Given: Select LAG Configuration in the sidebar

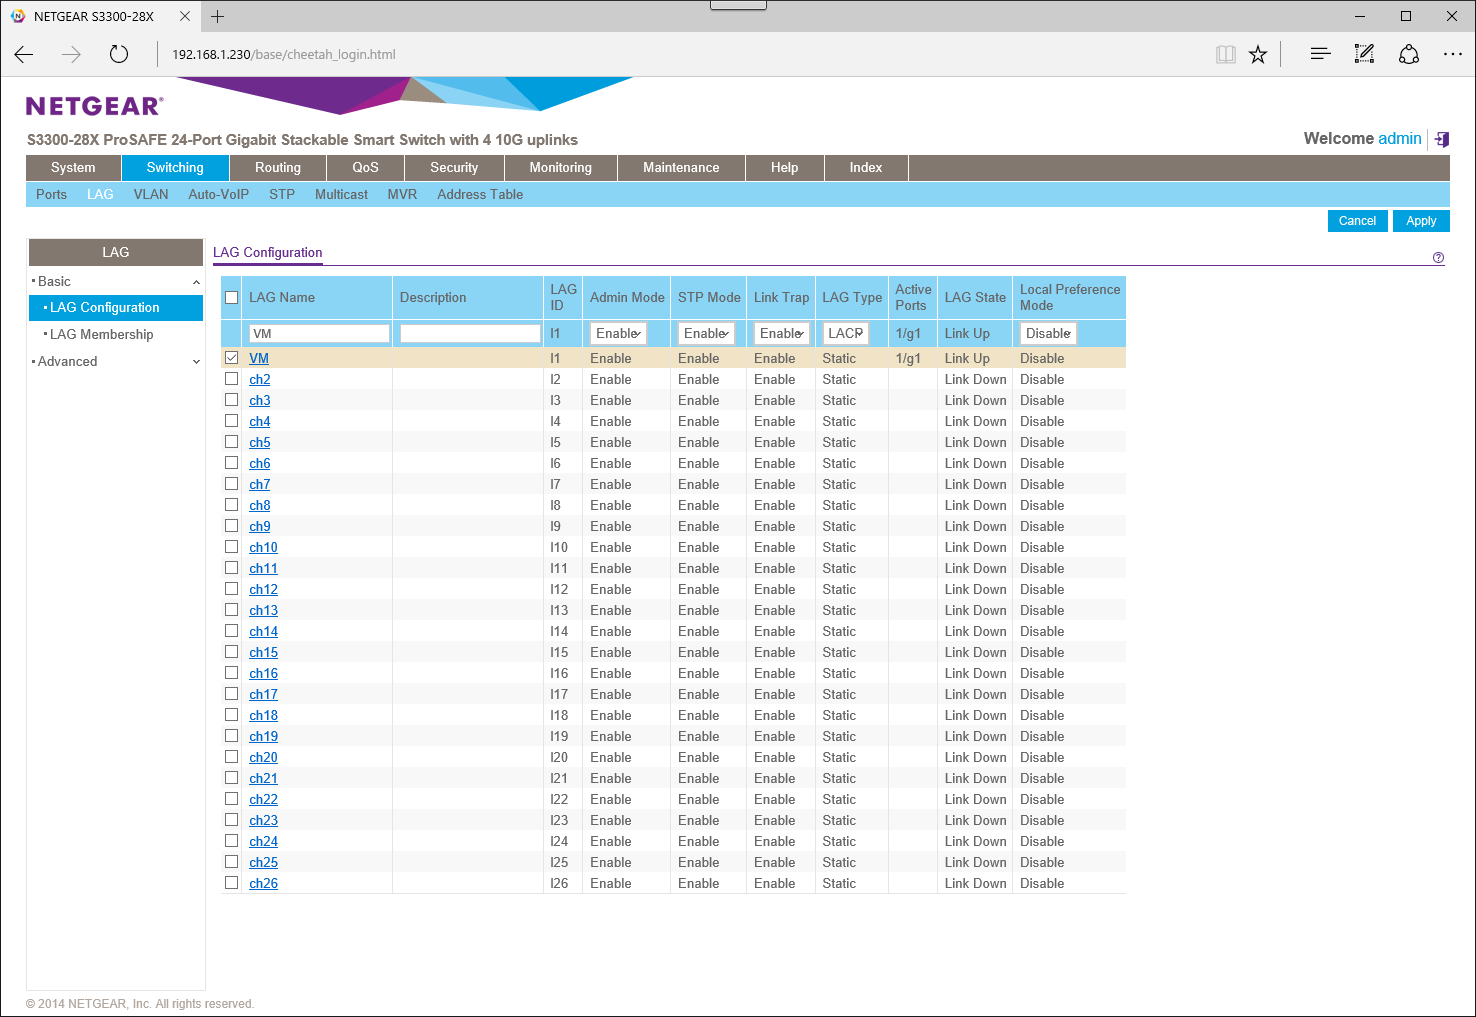Looking at the screenshot, I should pyautogui.click(x=116, y=308).
